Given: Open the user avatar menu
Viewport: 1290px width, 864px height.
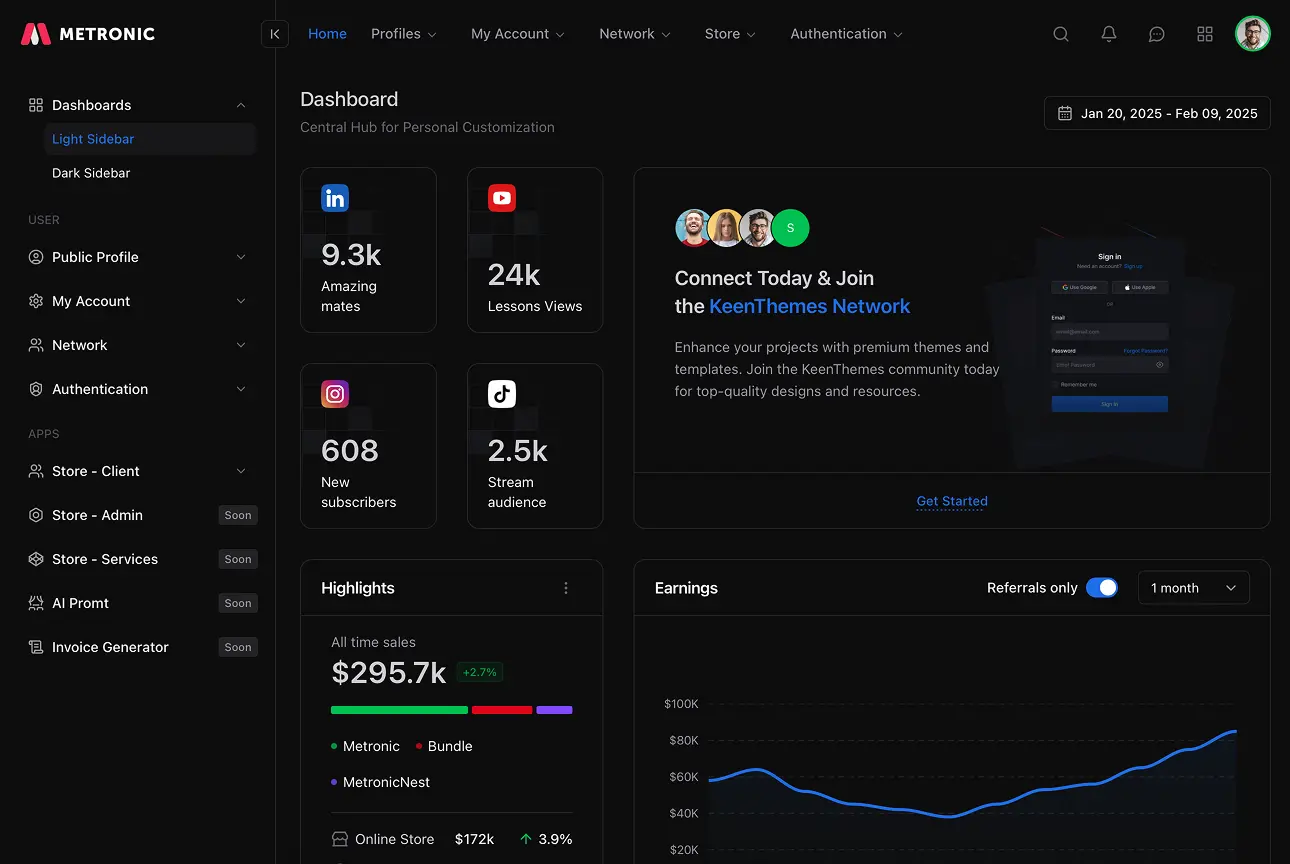Looking at the screenshot, I should click(x=1253, y=34).
